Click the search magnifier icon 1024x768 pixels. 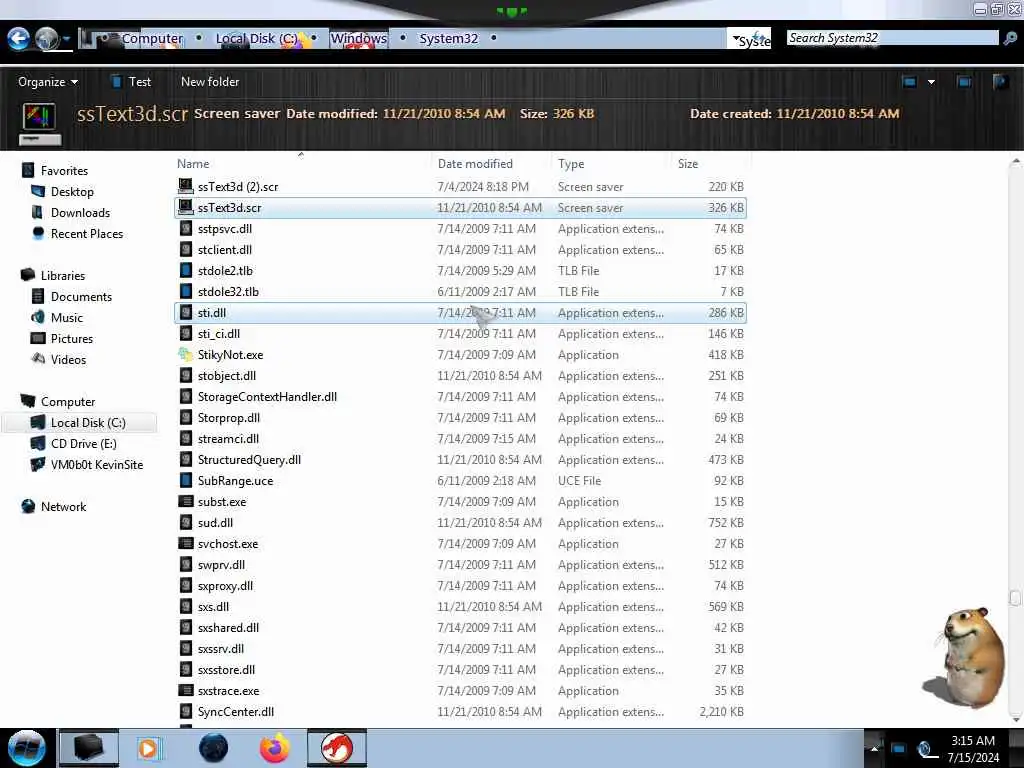(x=1010, y=39)
